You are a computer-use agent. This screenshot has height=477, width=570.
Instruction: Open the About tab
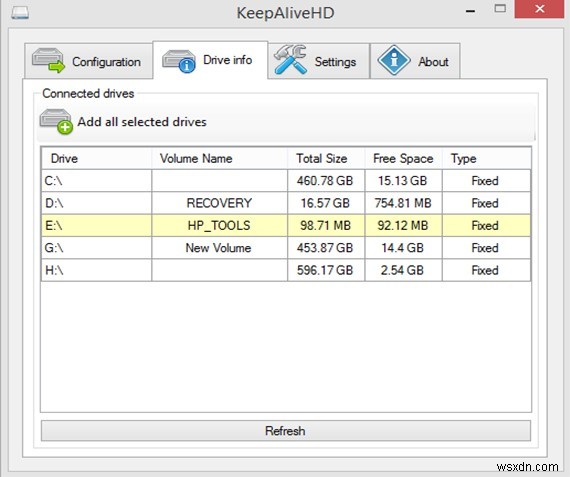tap(415, 61)
